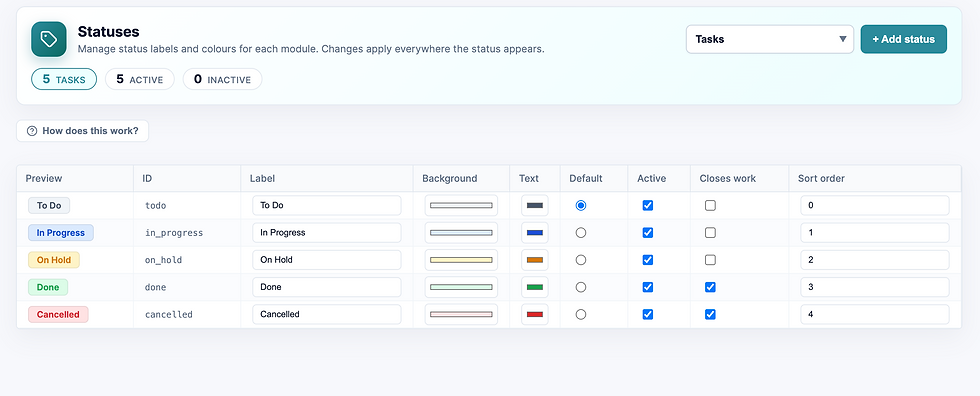Click sort order field showing 0
Viewport: 980px width, 396px height.
click(x=875, y=205)
